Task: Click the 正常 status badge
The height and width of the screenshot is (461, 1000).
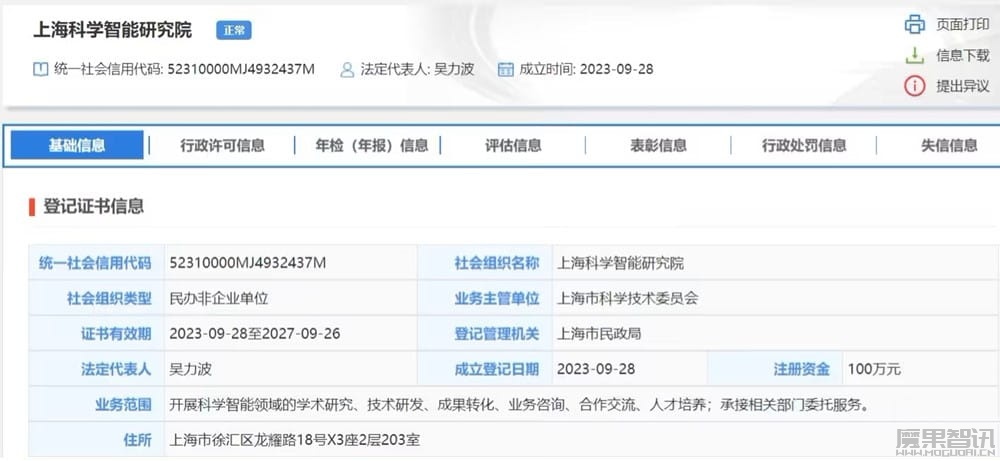Action: (x=233, y=31)
